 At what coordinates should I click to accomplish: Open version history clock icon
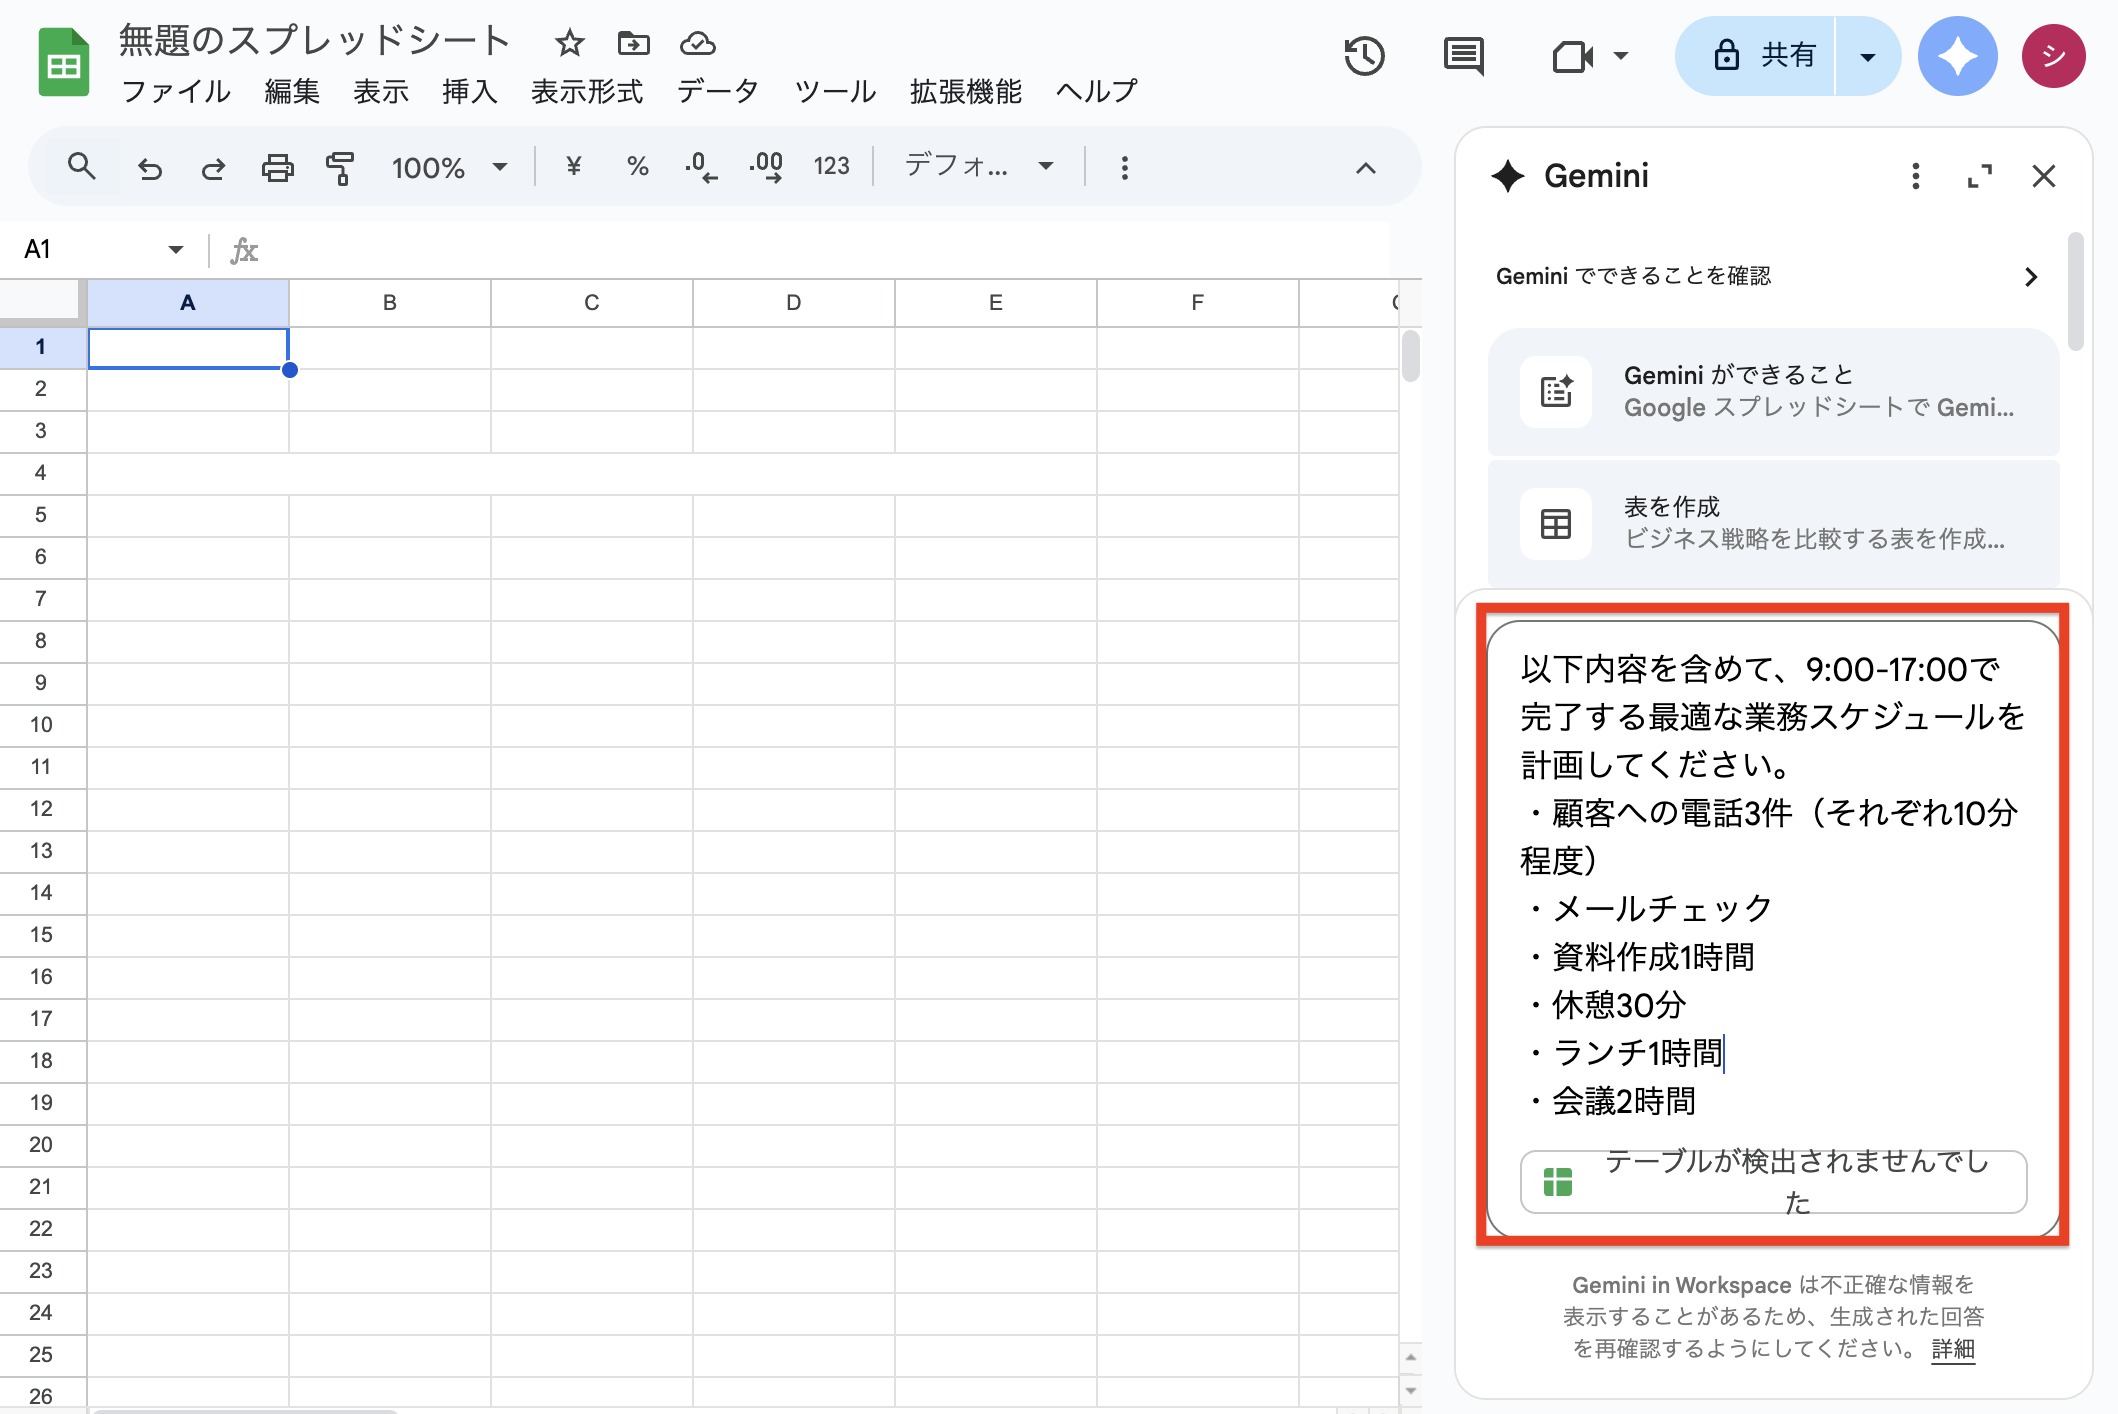(1364, 56)
